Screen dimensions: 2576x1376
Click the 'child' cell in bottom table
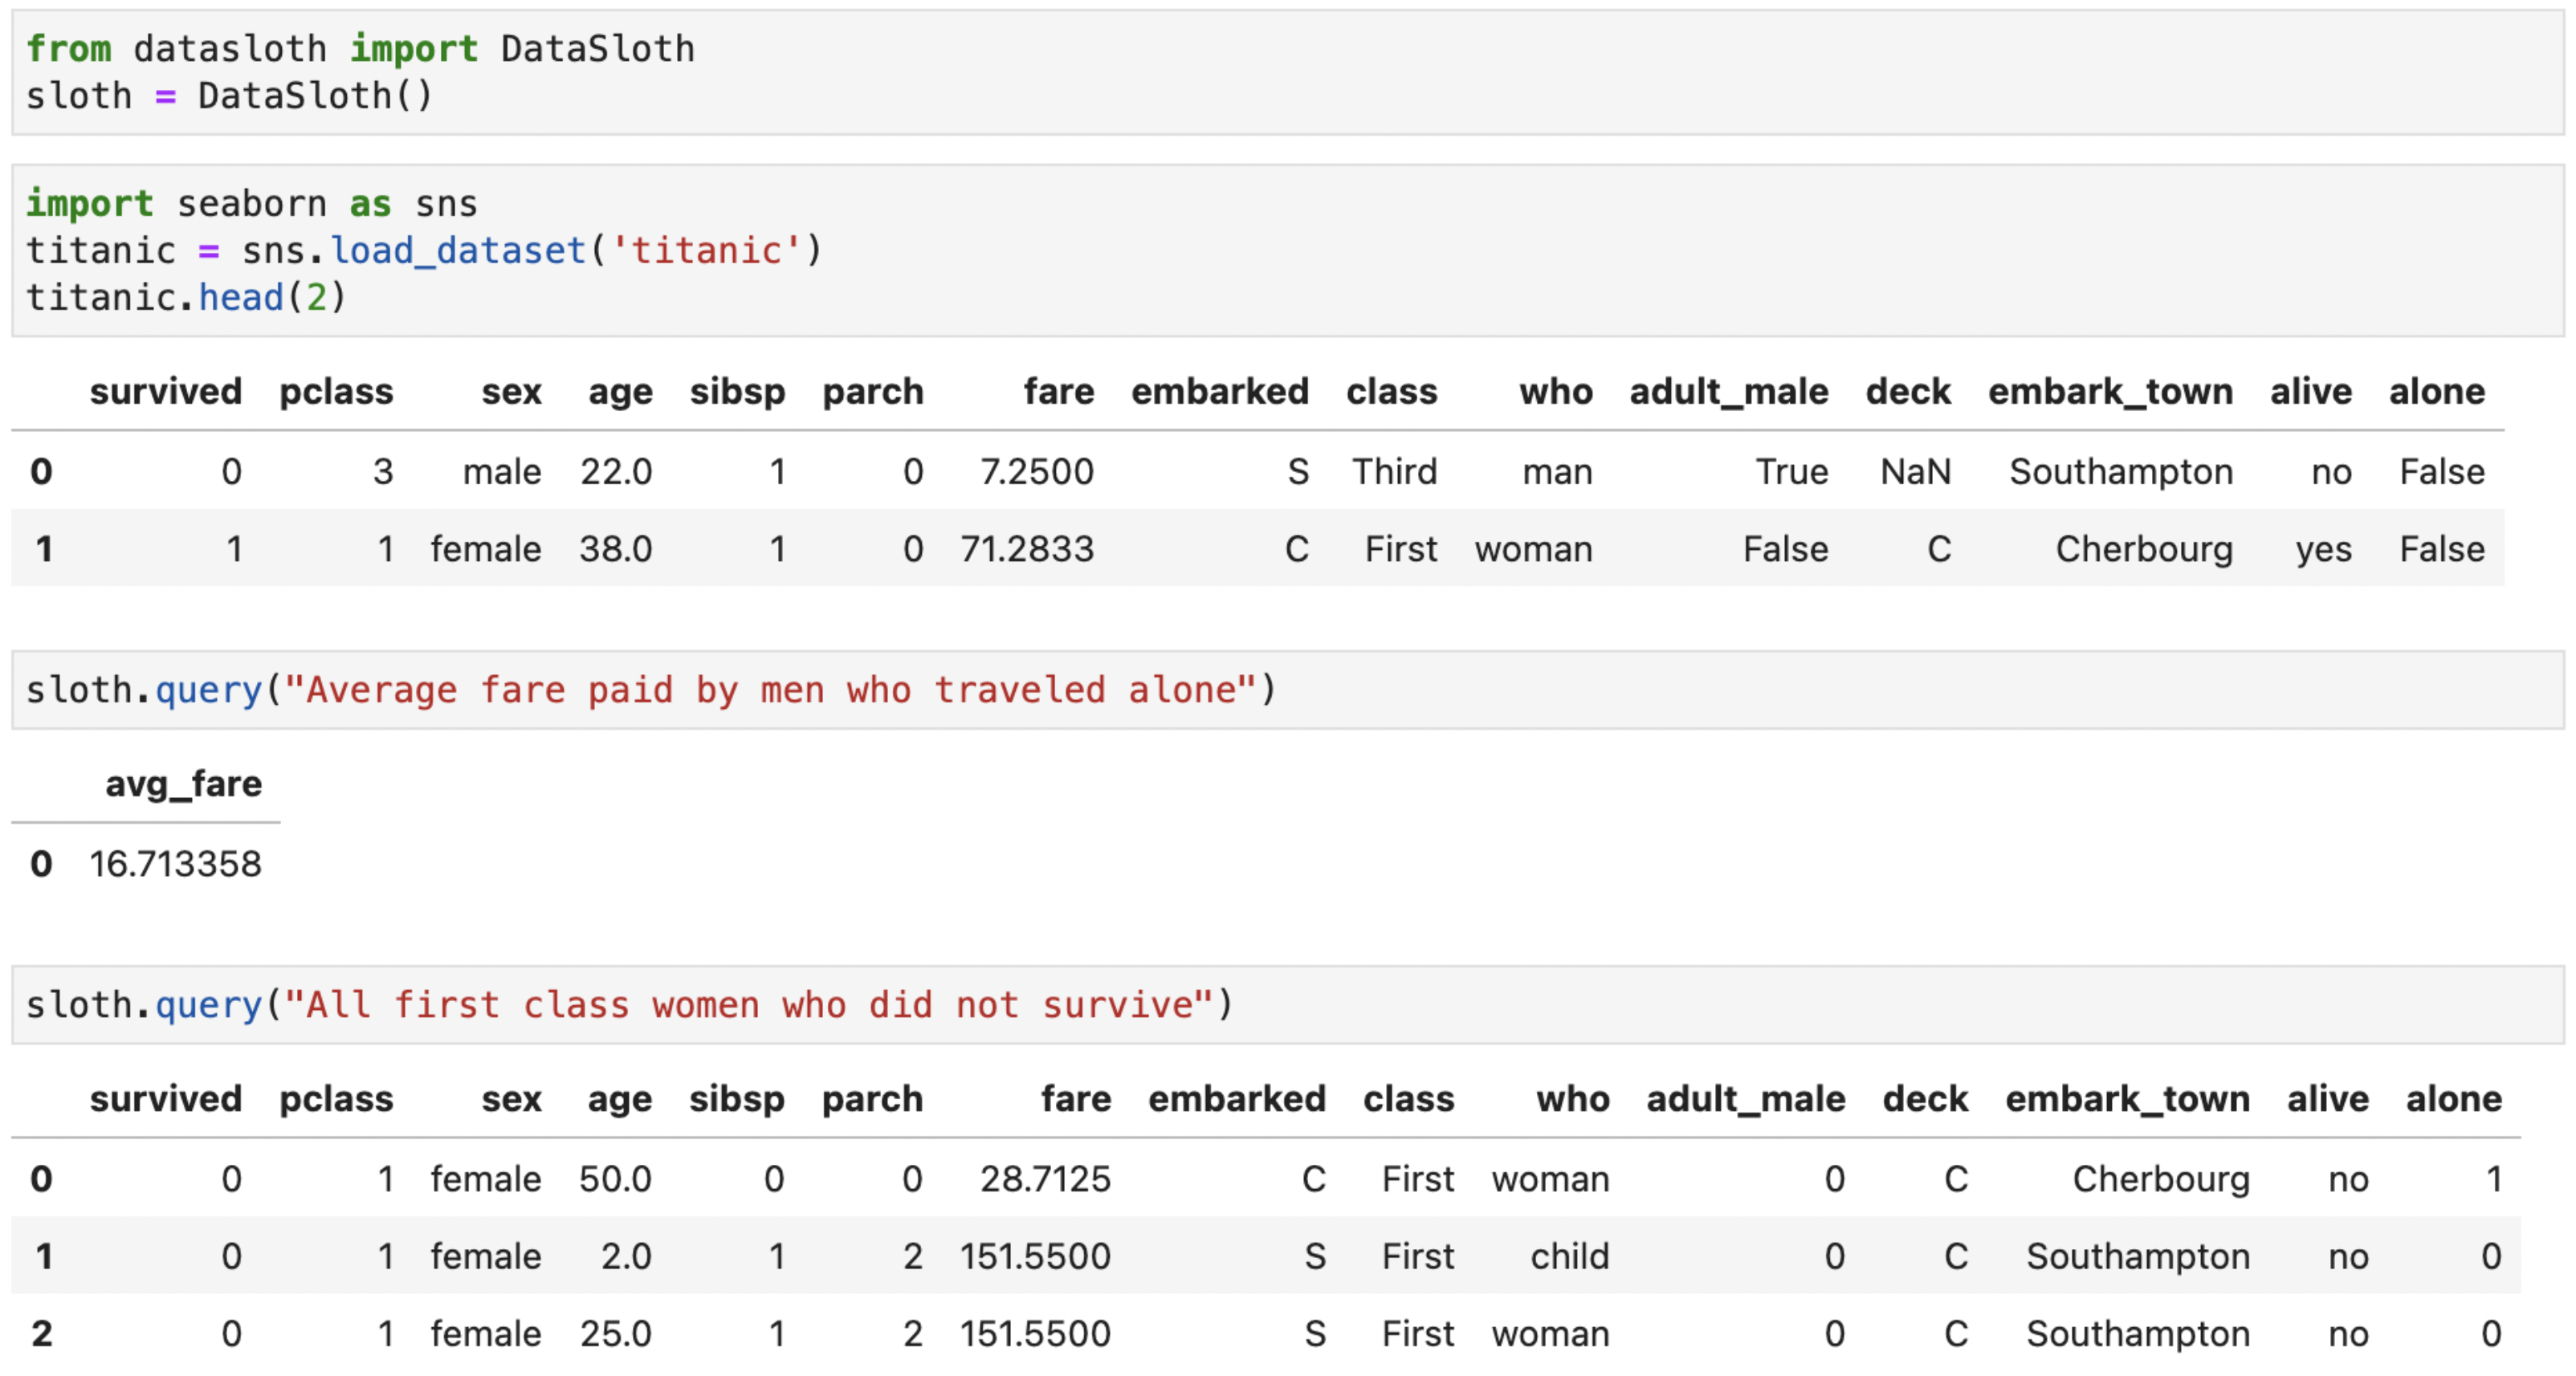tap(1569, 1256)
